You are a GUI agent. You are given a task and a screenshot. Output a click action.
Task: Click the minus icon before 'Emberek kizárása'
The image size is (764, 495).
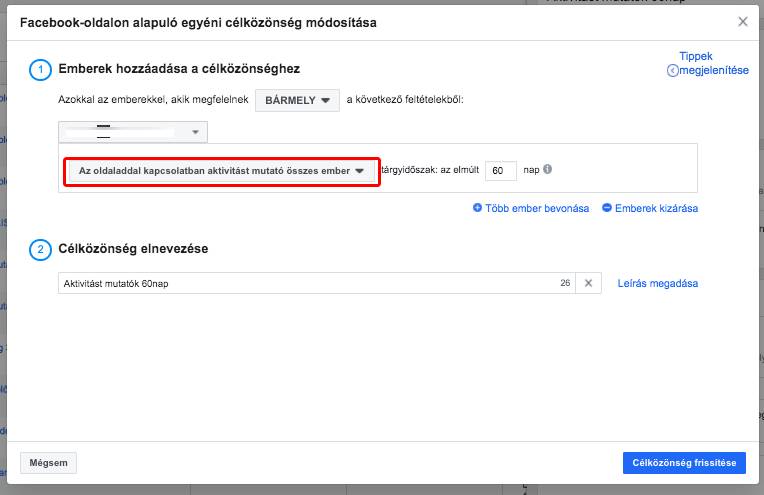coord(607,208)
